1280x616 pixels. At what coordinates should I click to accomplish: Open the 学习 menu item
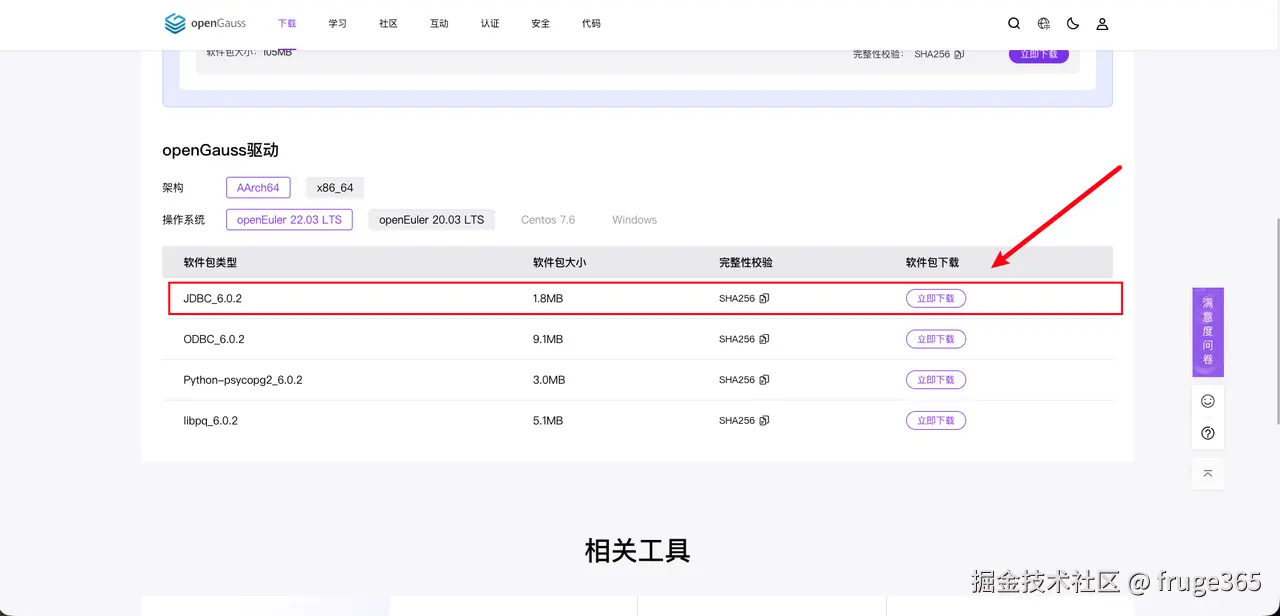tap(337, 23)
